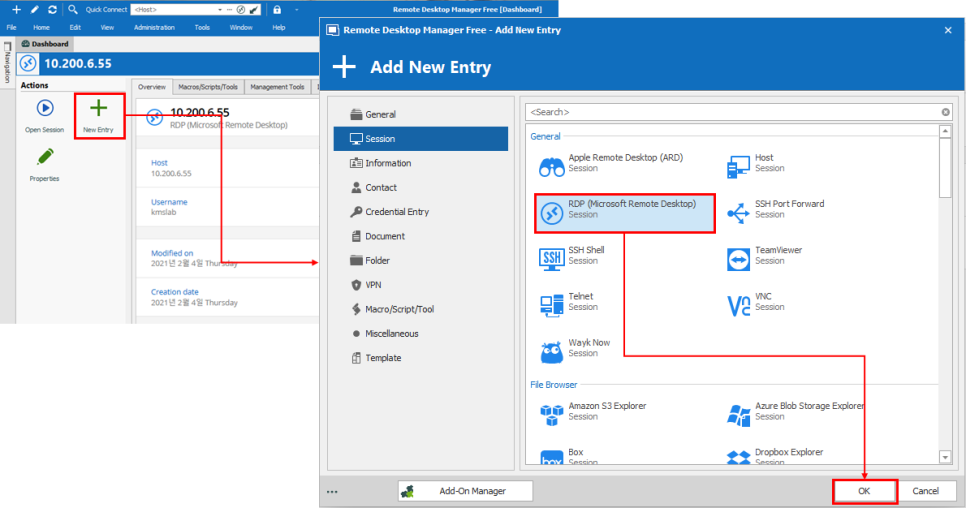The height and width of the screenshot is (508, 966).
Task: Select the VPN category
Action: coord(421,285)
